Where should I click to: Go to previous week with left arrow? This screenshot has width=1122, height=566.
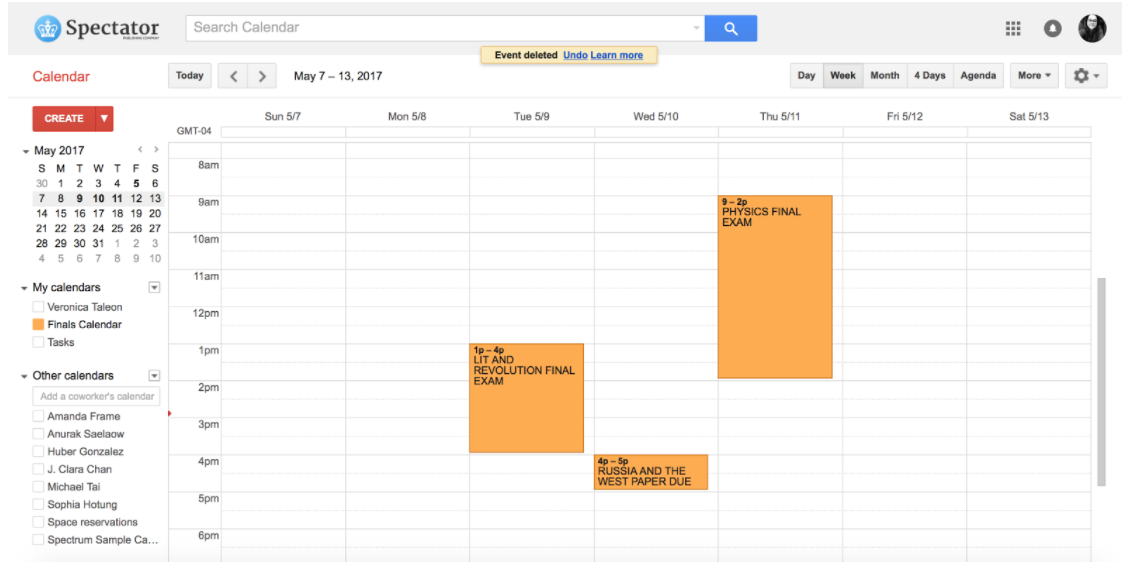coord(233,76)
